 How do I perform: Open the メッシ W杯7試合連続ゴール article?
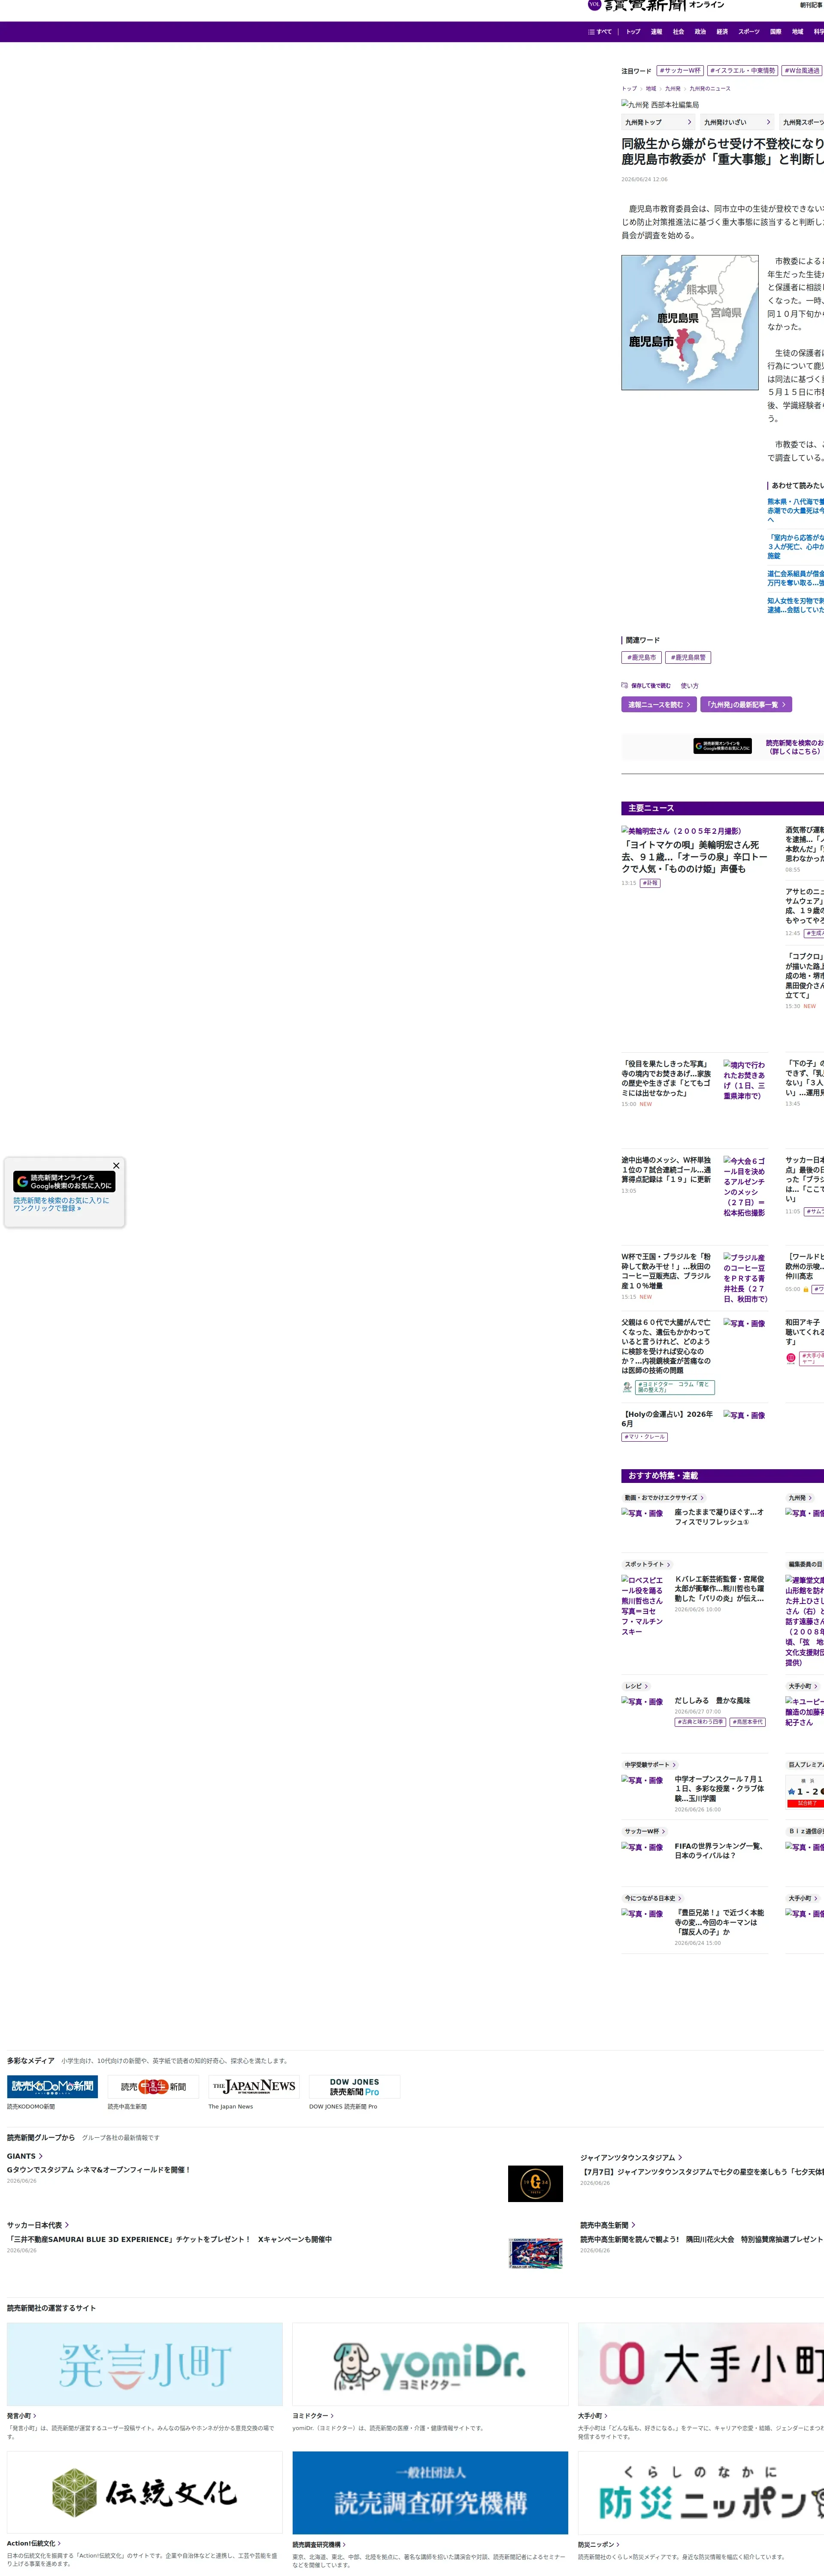pyautogui.click(x=667, y=1170)
